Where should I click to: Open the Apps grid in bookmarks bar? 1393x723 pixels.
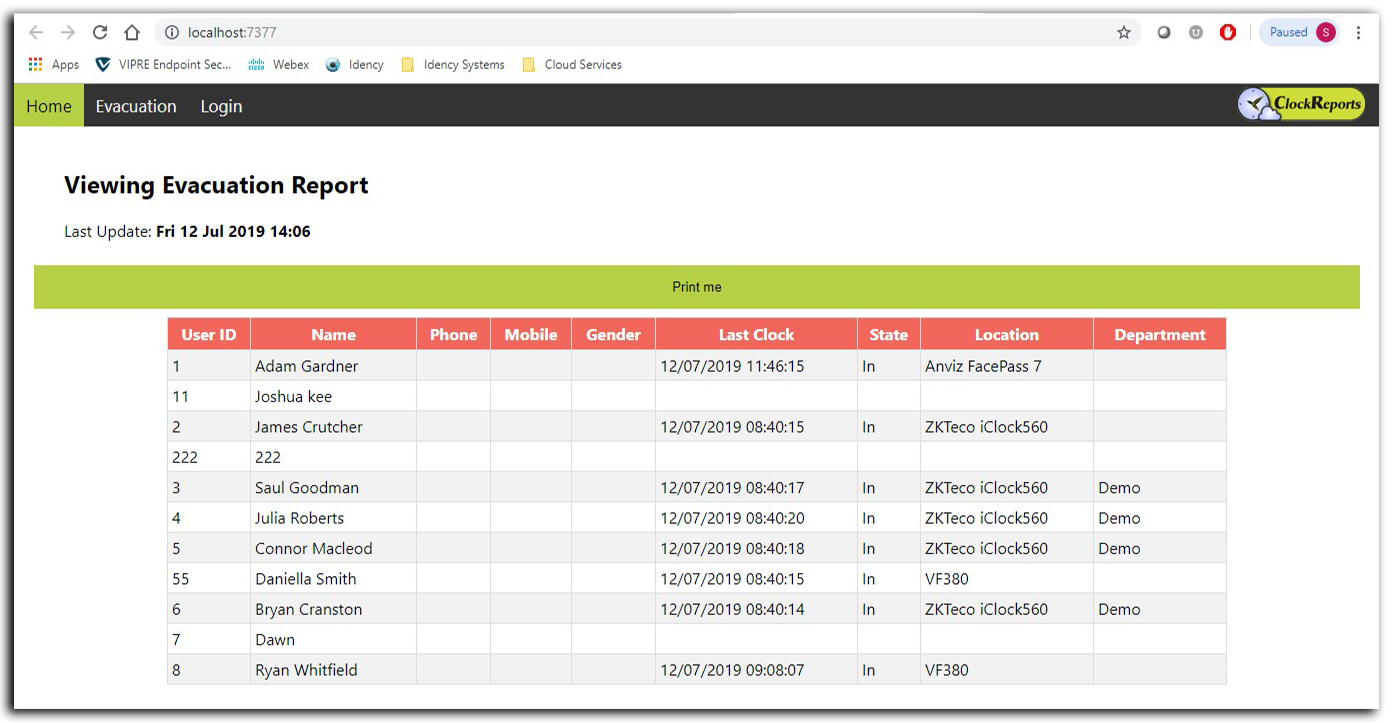54,64
